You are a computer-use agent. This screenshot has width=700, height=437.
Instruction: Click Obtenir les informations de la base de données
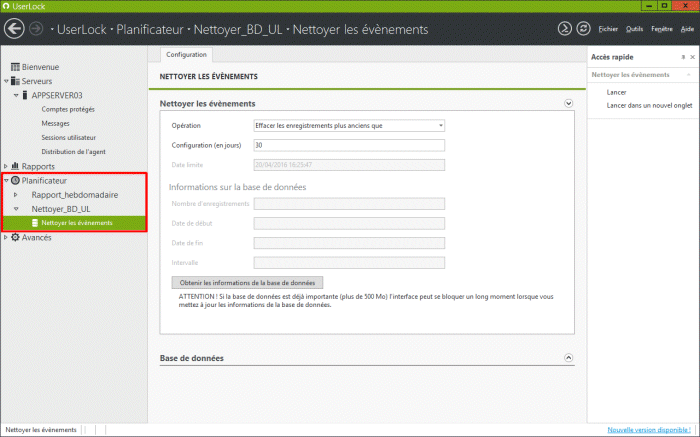[247, 283]
